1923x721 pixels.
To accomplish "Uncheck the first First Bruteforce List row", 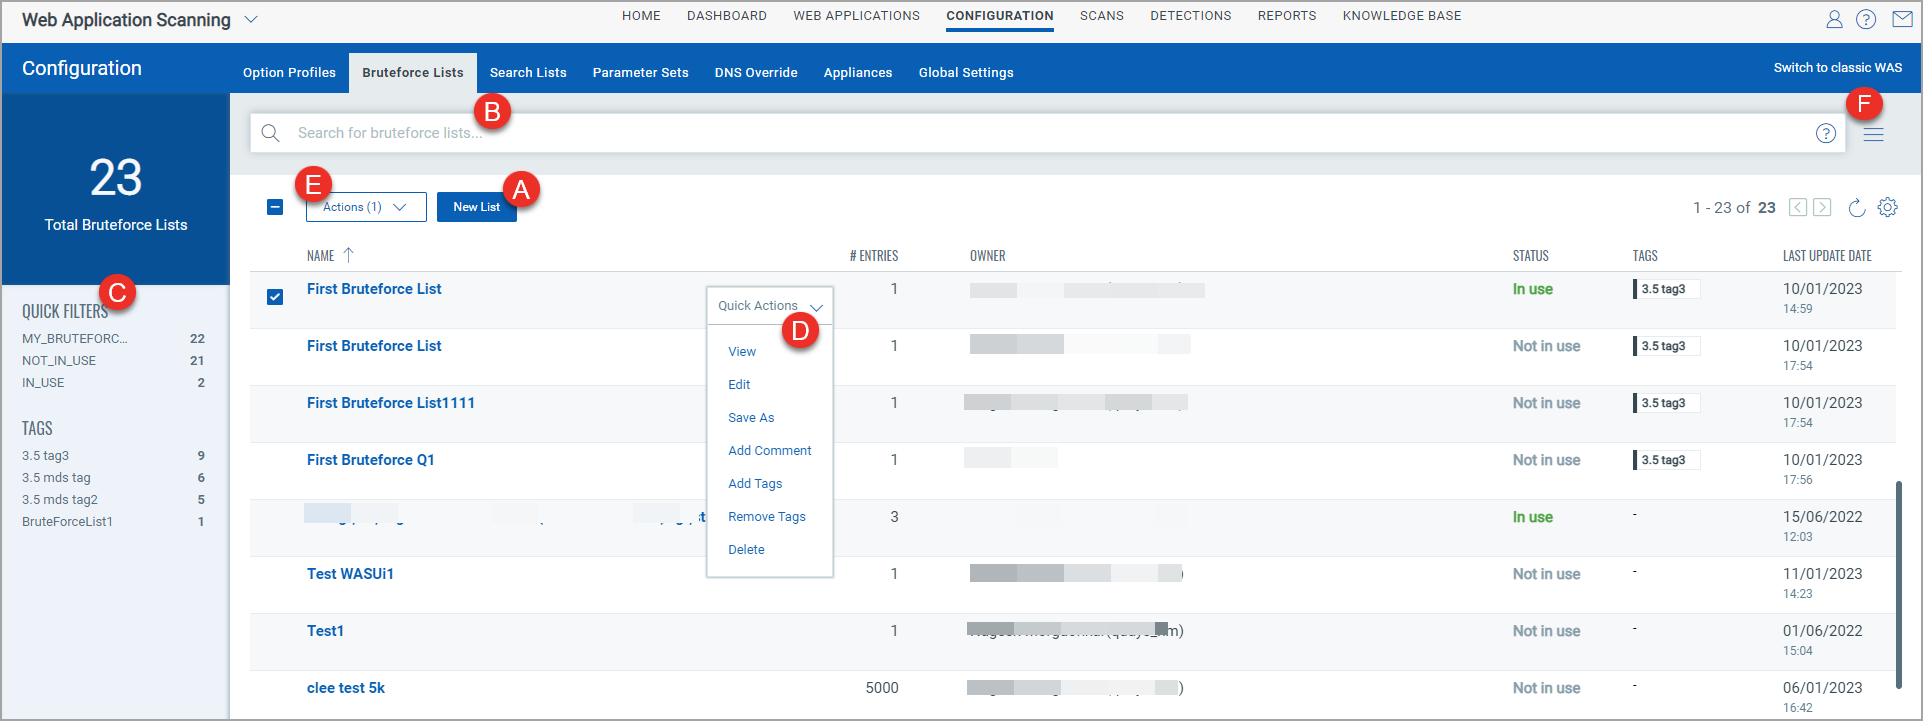I will point(275,297).
